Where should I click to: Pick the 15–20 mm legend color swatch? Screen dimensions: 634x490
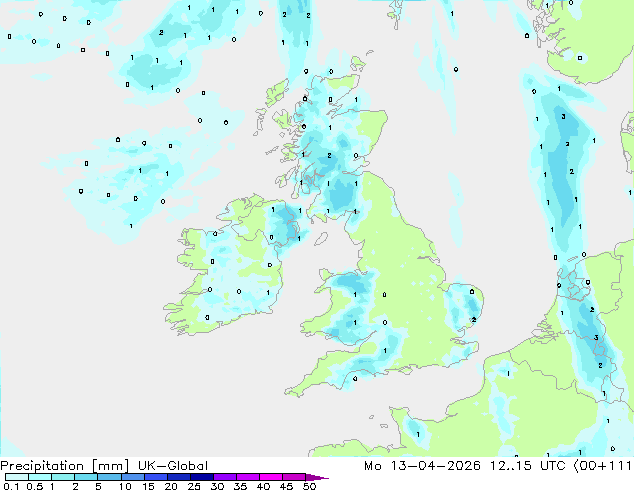point(155,477)
